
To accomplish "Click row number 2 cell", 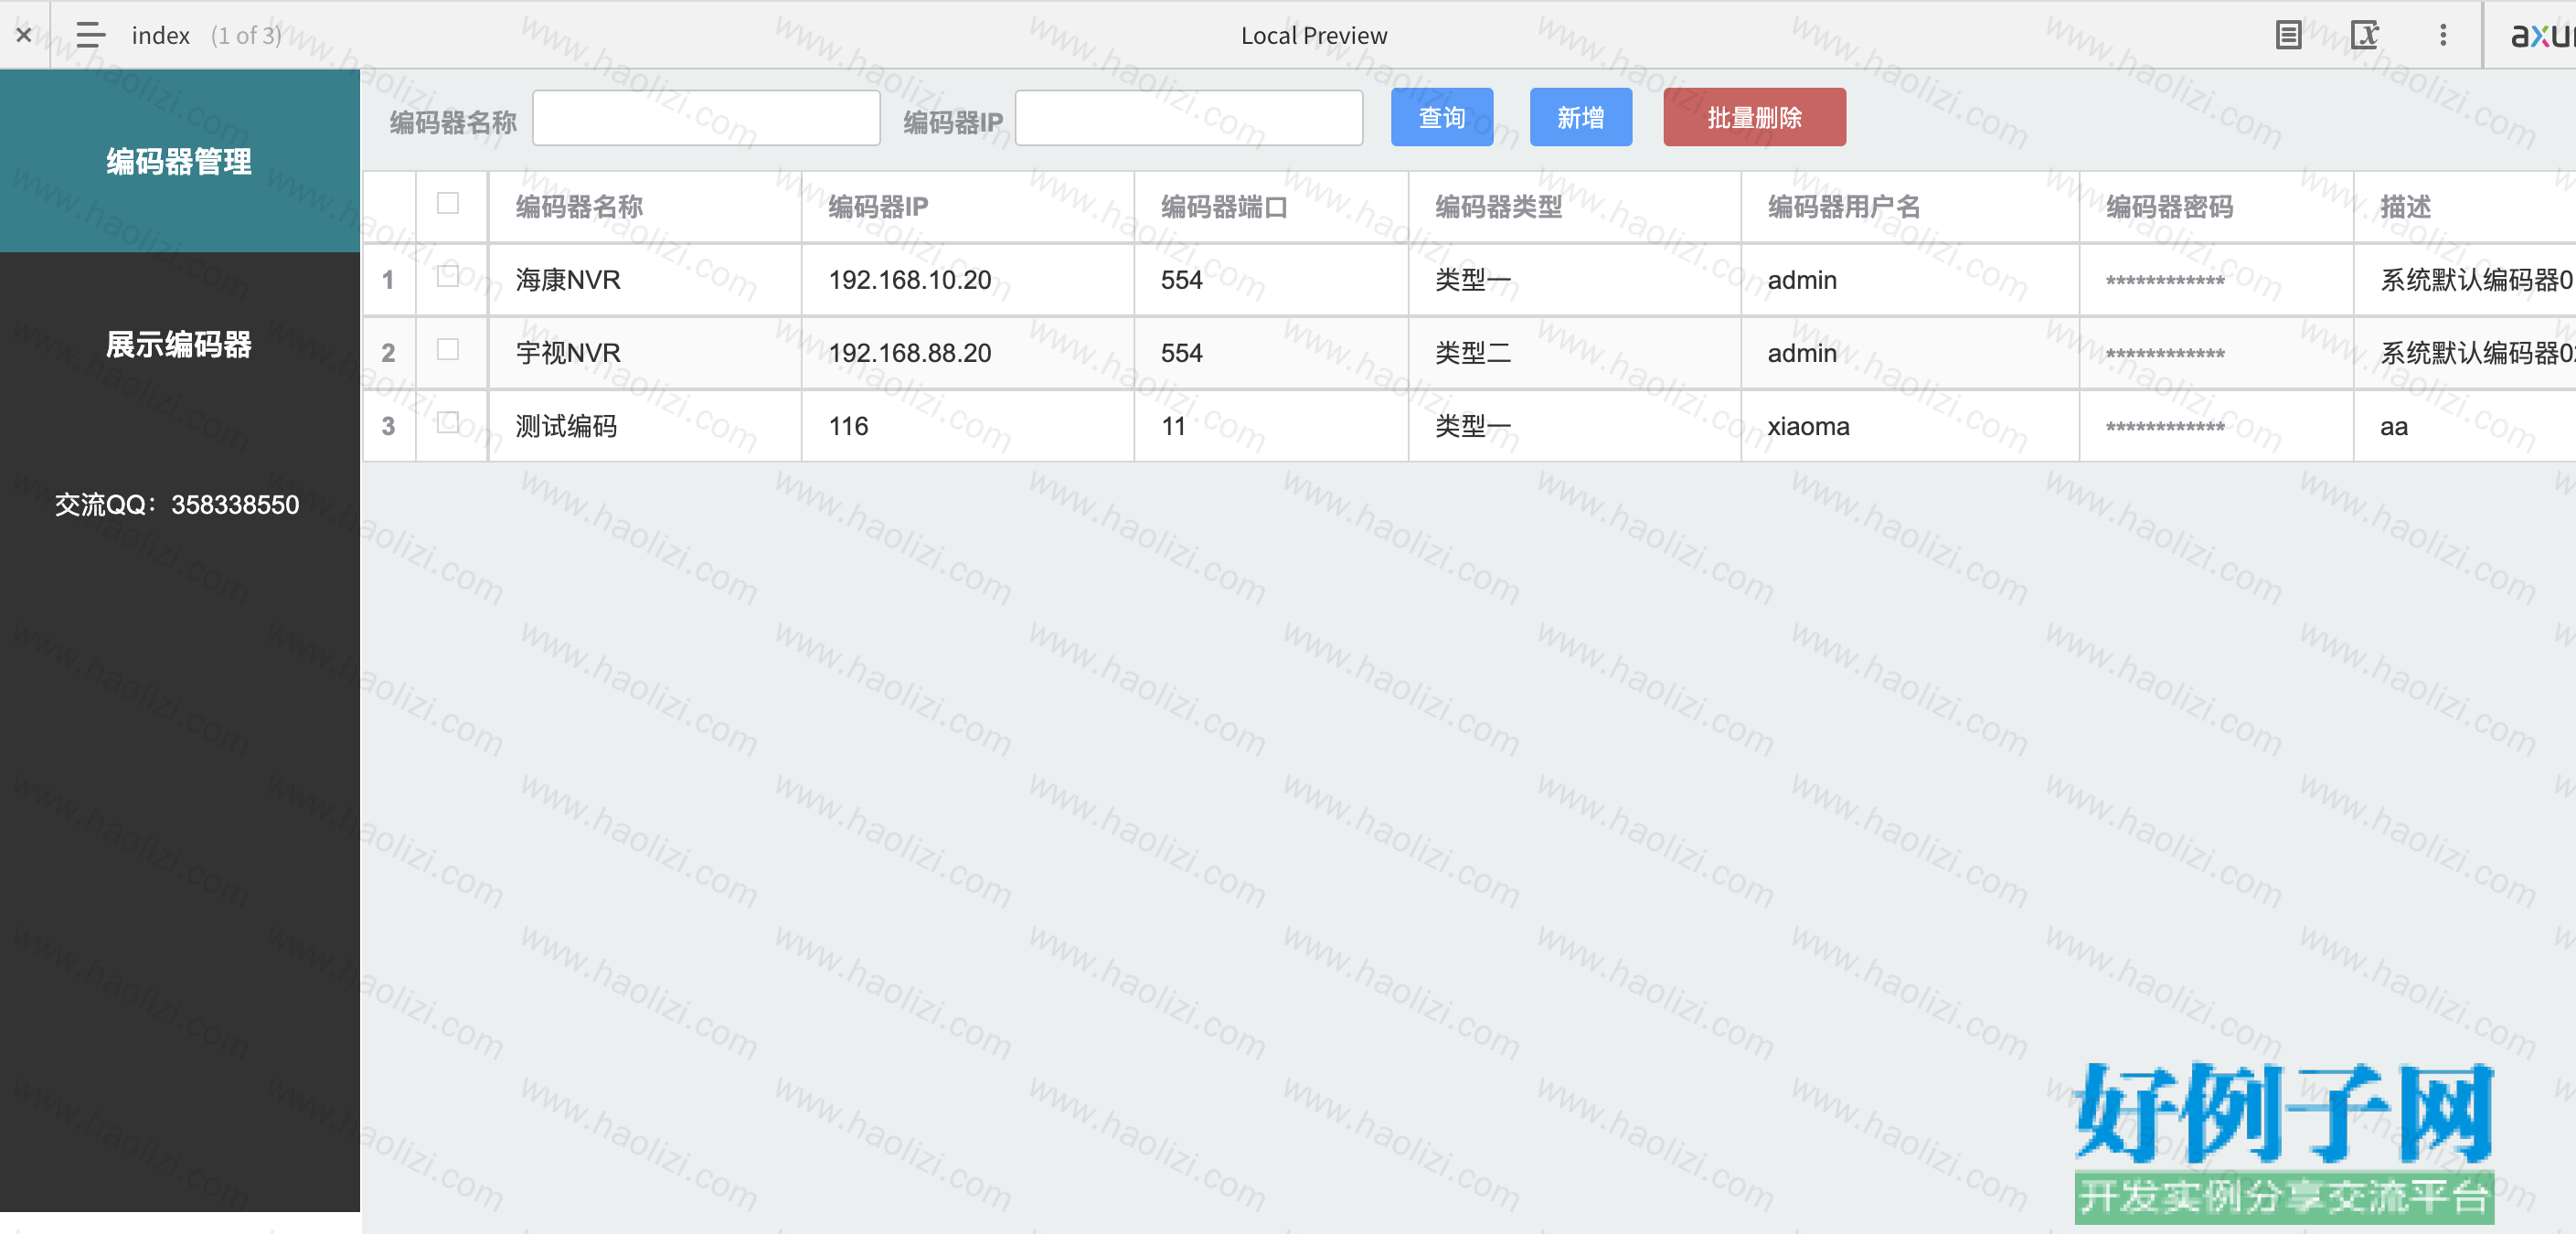I will [388, 353].
